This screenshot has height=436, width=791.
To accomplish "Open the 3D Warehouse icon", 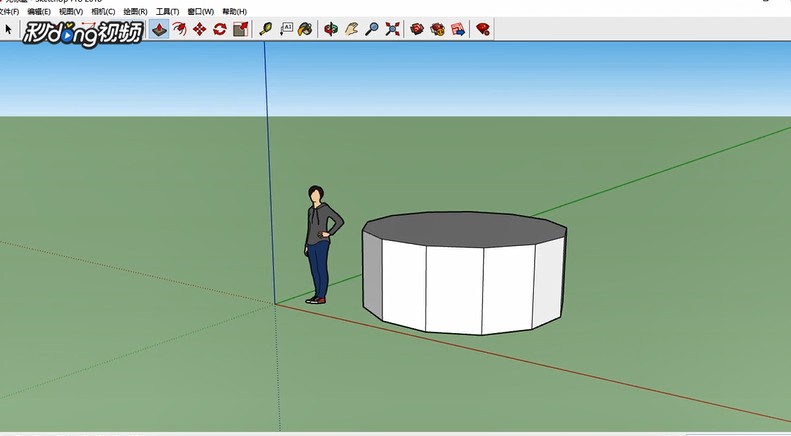I will [417, 29].
